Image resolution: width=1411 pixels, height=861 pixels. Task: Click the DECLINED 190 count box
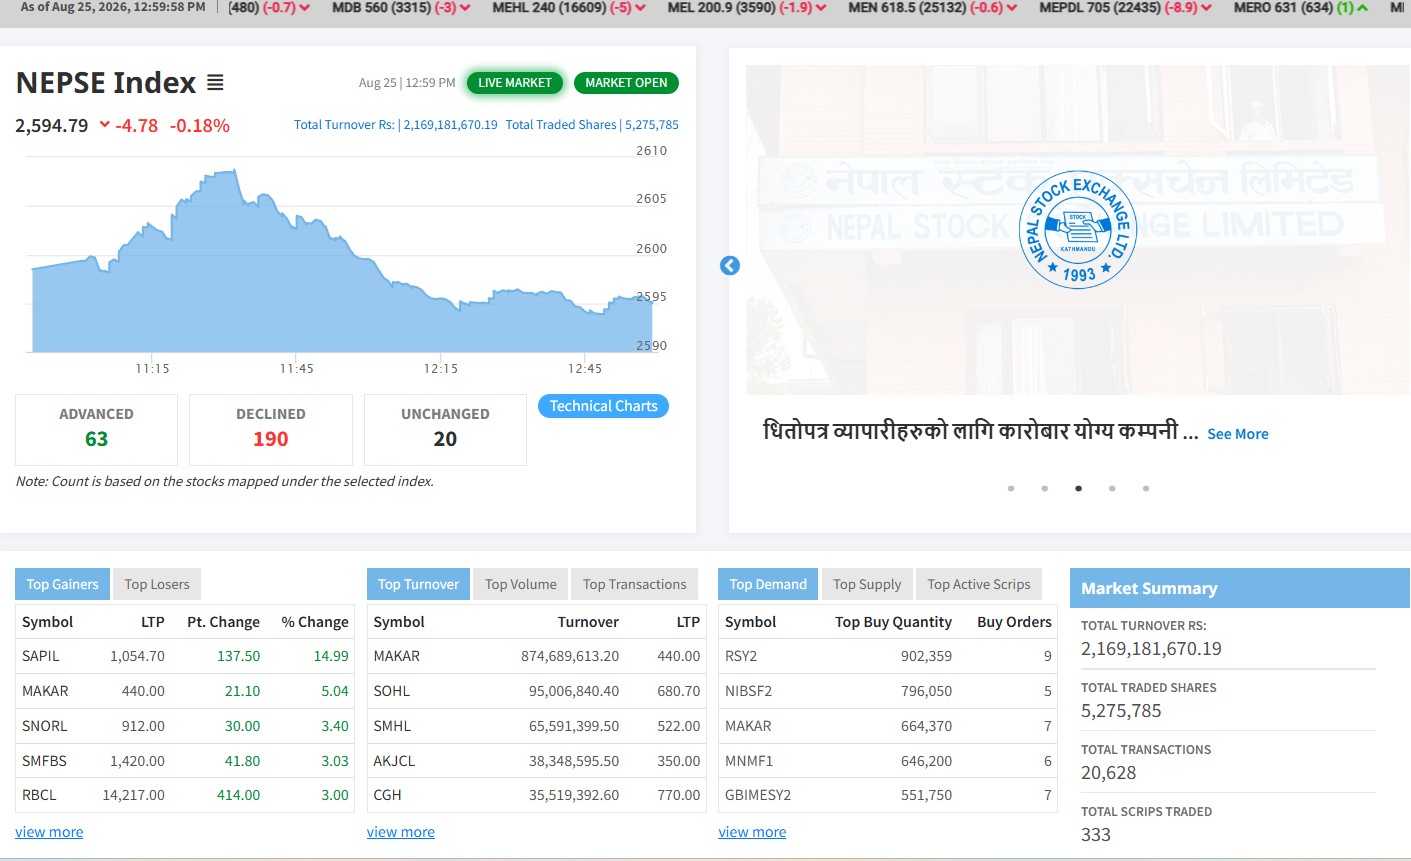coord(271,429)
